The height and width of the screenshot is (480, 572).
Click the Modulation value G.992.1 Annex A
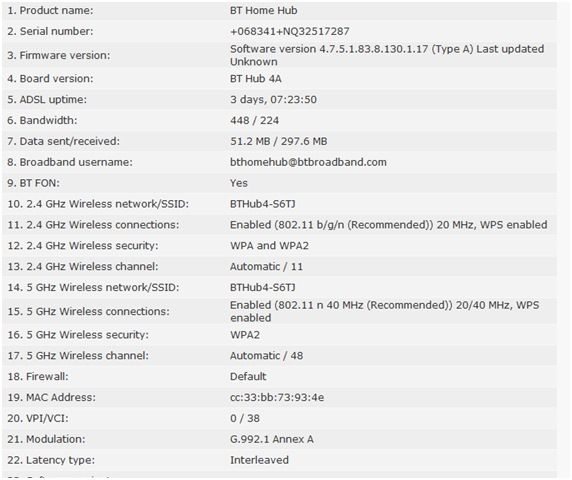point(272,439)
